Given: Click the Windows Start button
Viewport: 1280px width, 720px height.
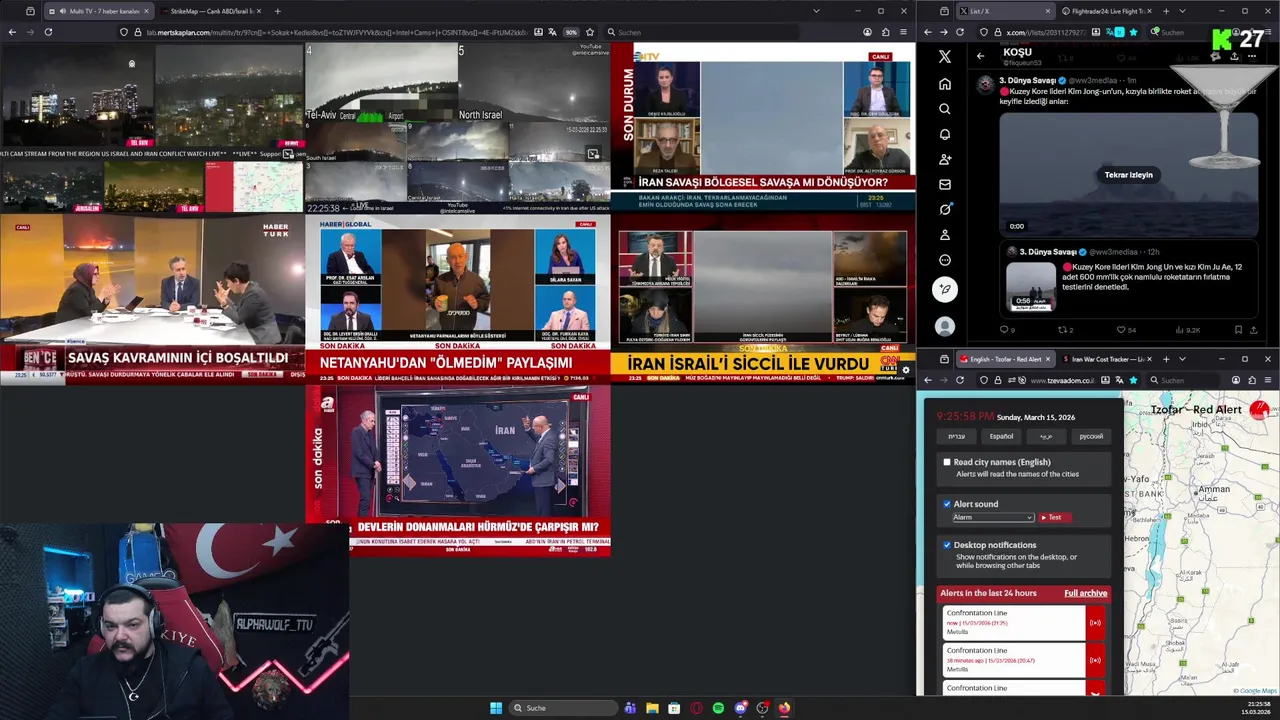Looking at the screenshot, I should (x=496, y=708).
